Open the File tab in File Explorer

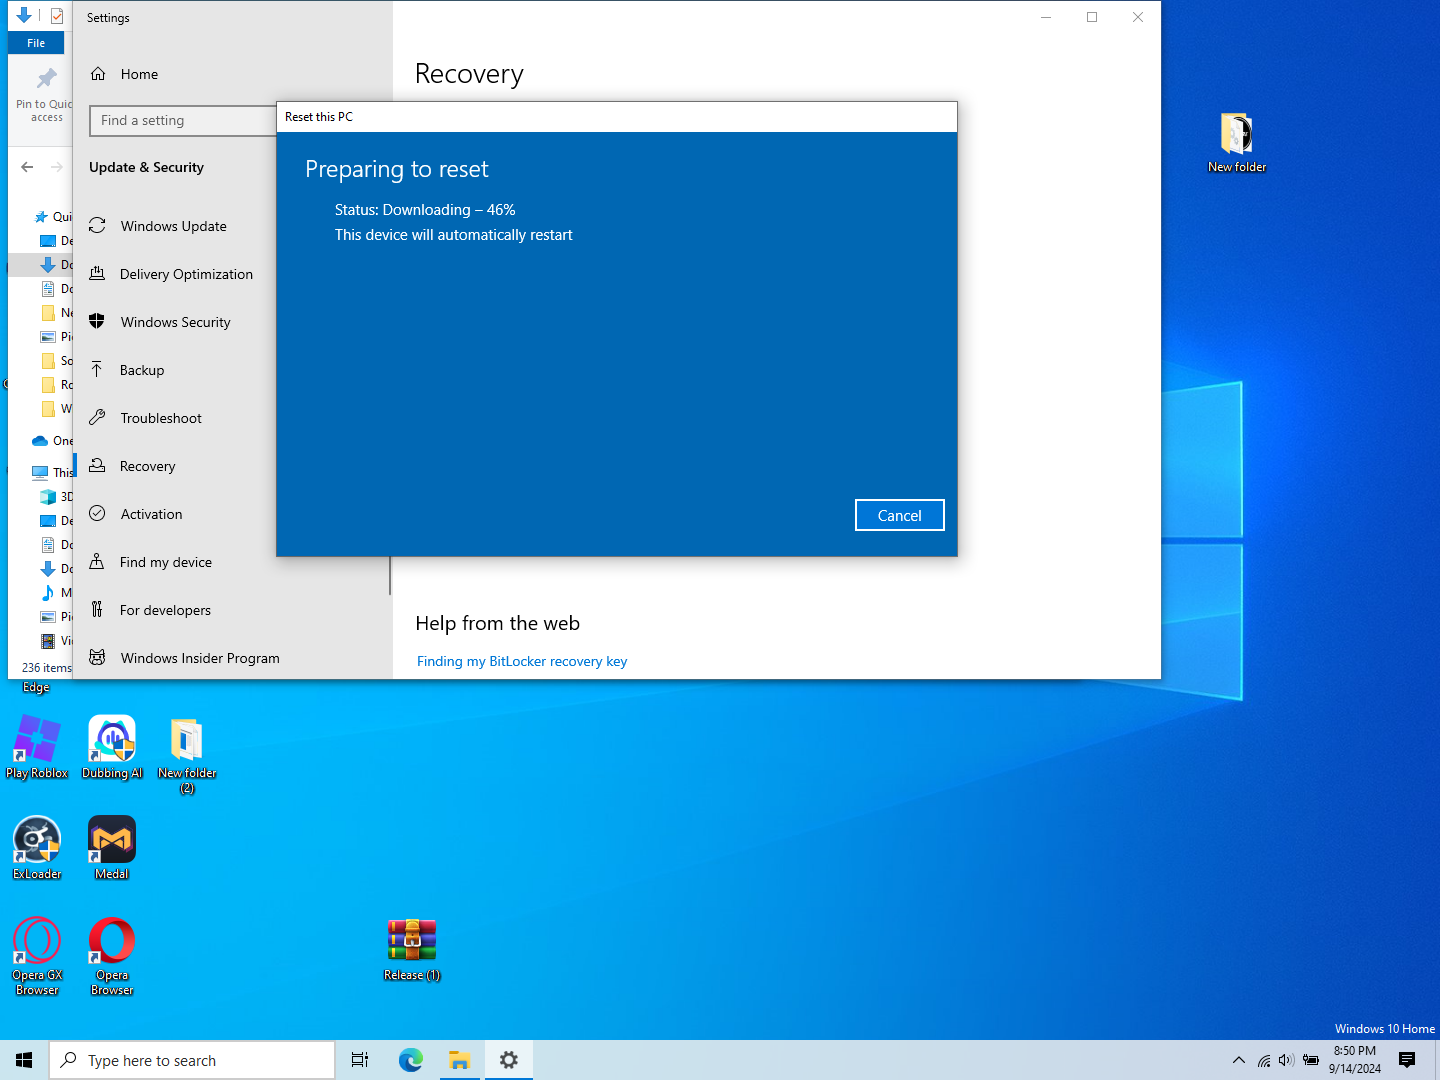pyautogui.click(x=36, y=43)
